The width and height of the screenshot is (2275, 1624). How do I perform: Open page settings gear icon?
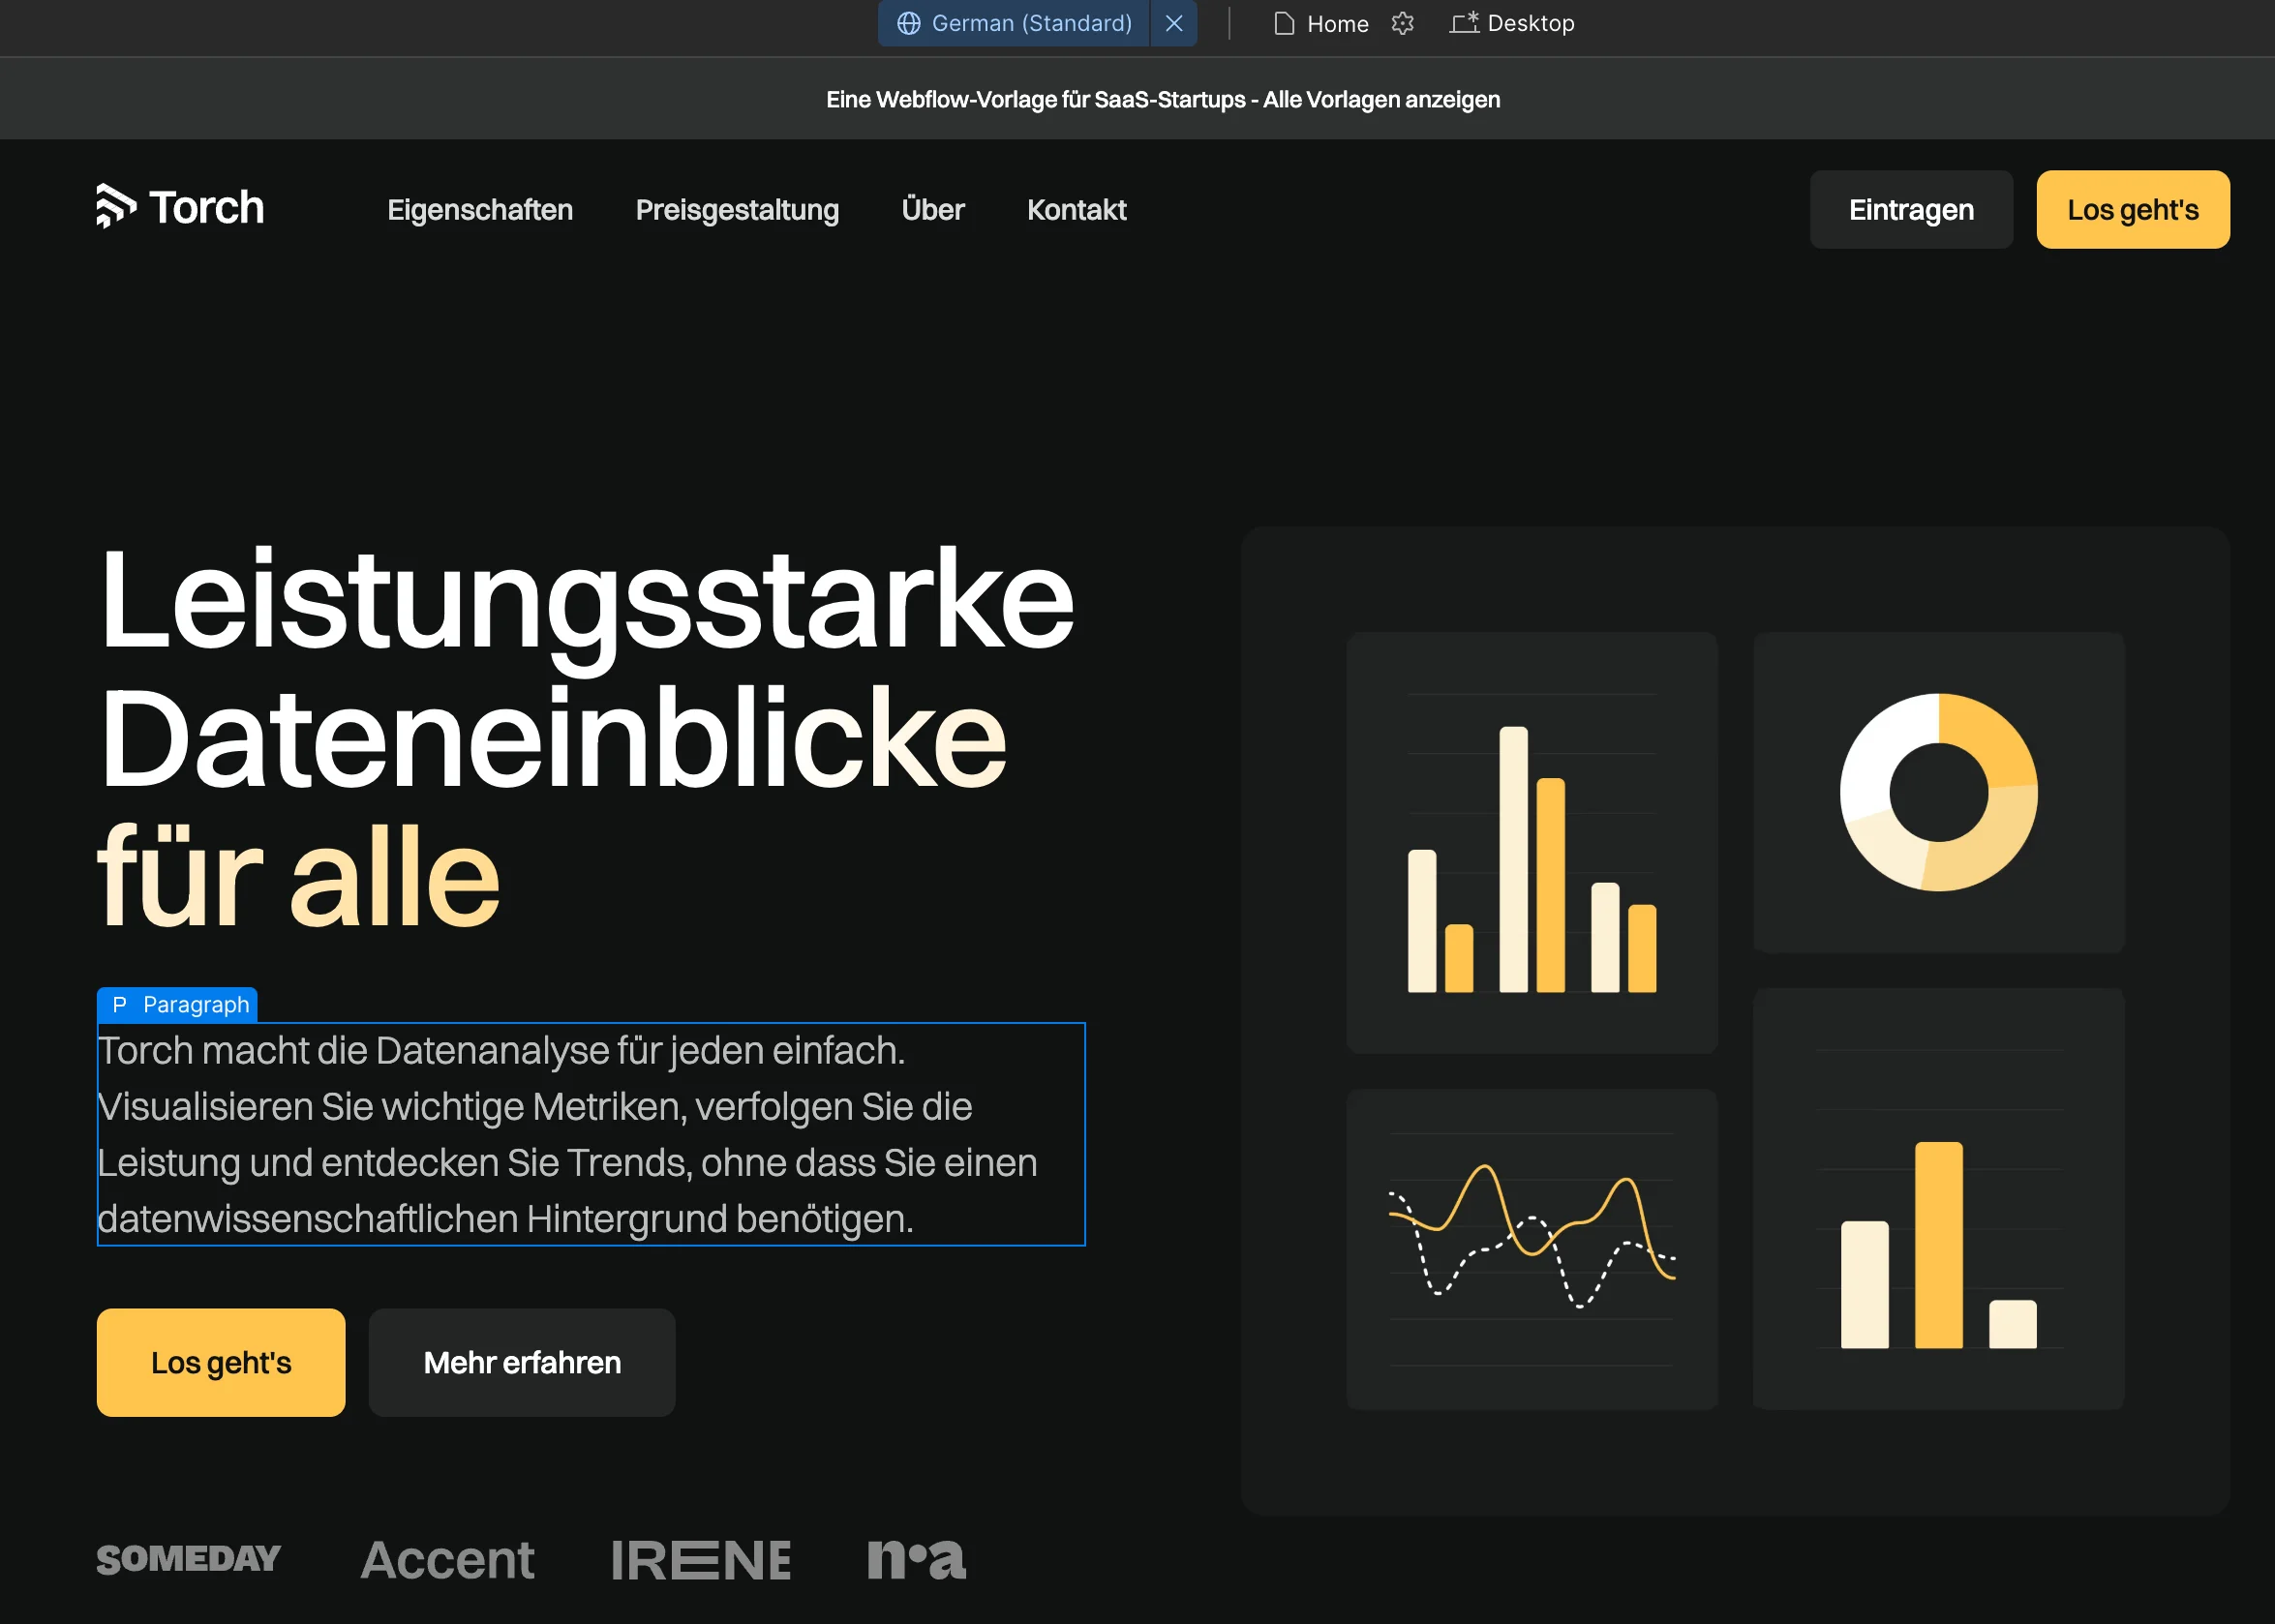pos(1402,23)
